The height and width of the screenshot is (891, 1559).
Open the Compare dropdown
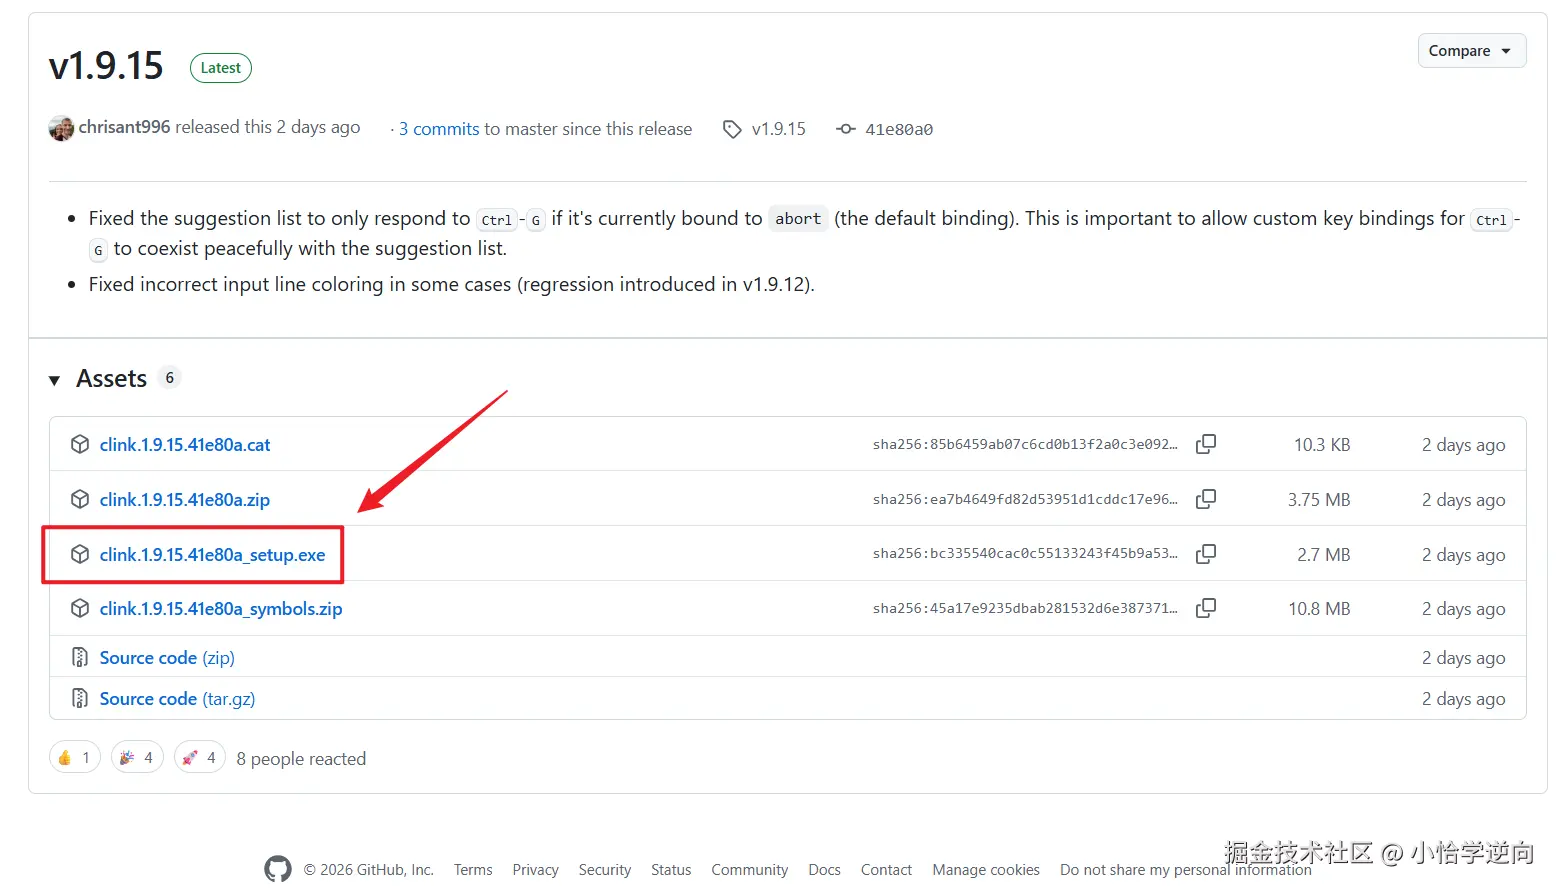pyautogui.click(x=1471, y=51)
